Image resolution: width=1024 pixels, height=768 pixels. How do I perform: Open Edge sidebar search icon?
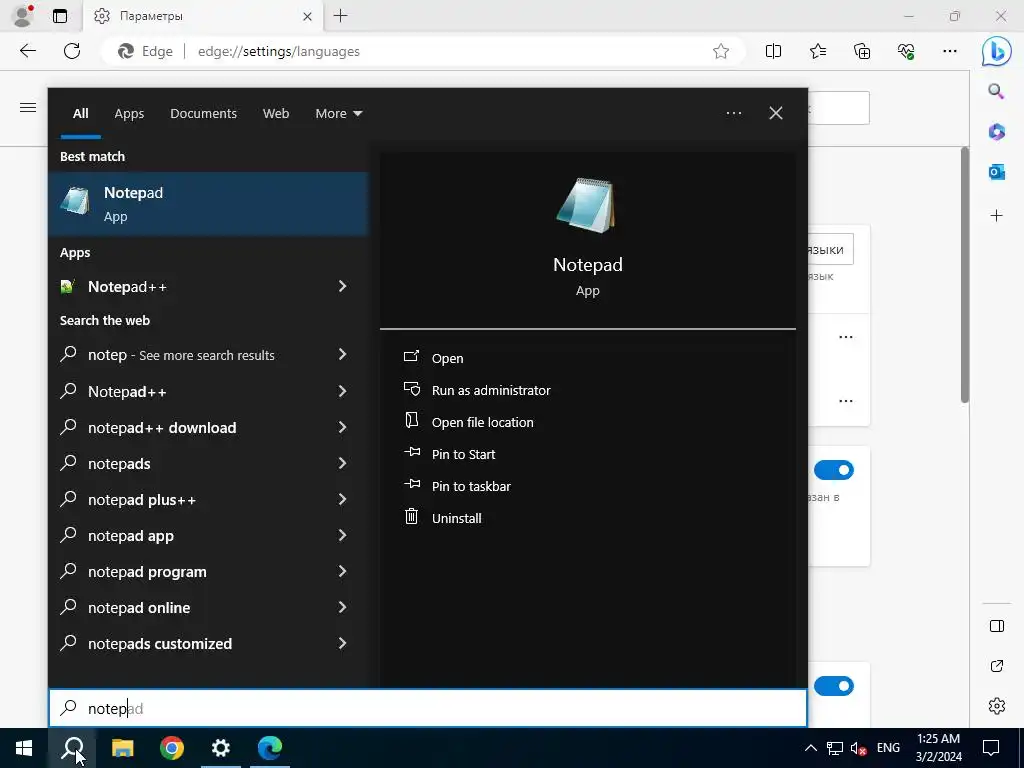tap(996, 91)
